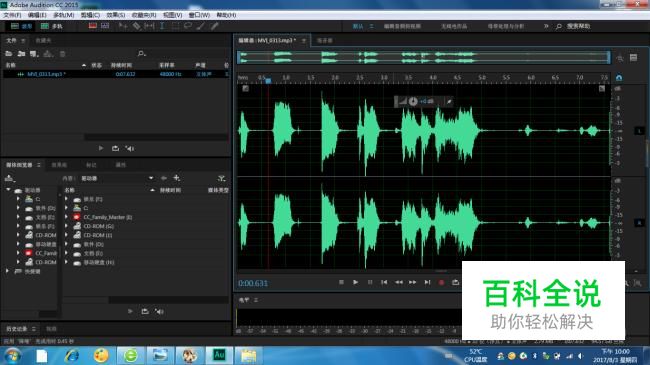The height and width of the screenshot is (365, 650).
Task: Select the Spot Healing Brush tool
Action: pyautogui.click(x=214, y=26)
